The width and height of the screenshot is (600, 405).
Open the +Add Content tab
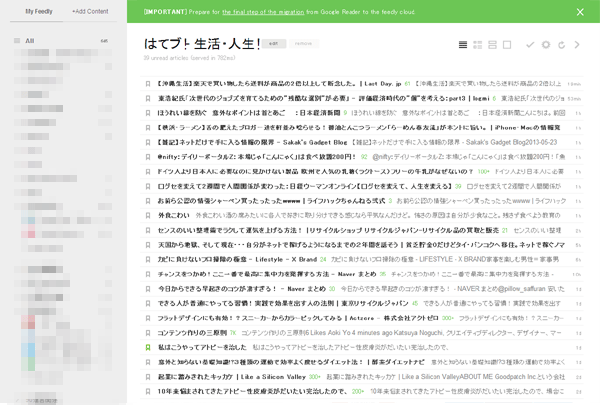pos(90,11)
